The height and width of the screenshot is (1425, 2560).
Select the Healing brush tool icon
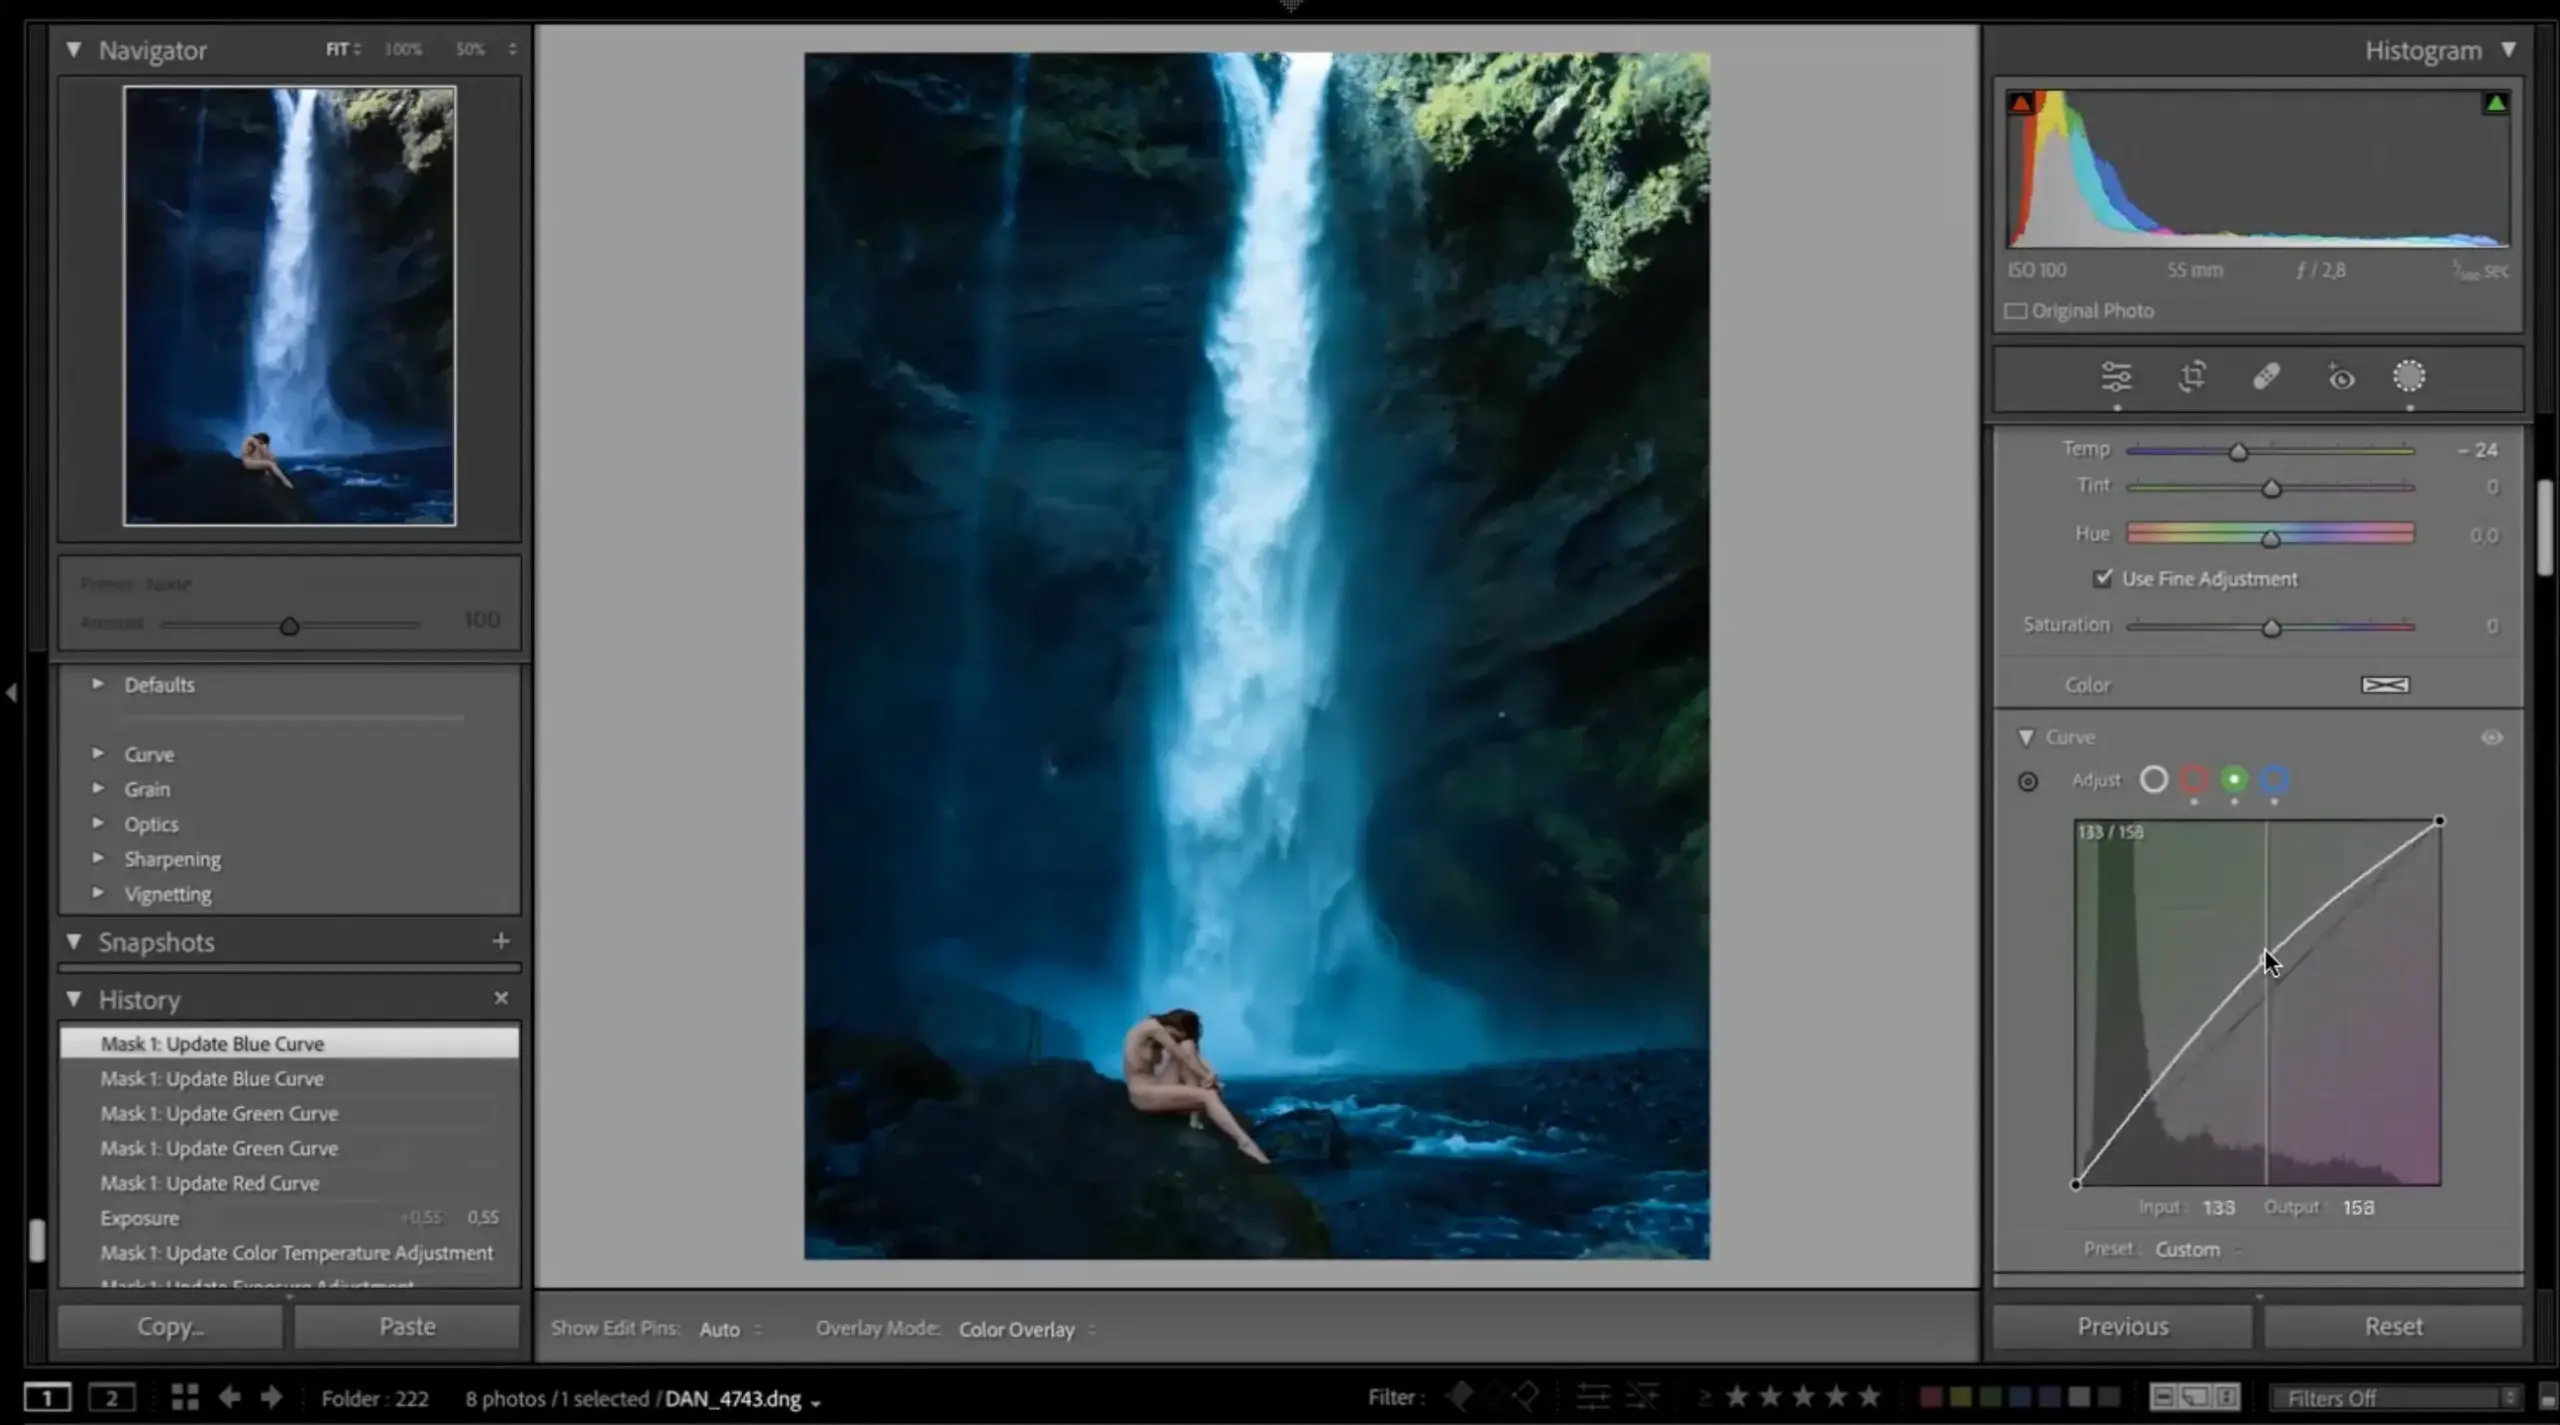[x=2266, y=377]
